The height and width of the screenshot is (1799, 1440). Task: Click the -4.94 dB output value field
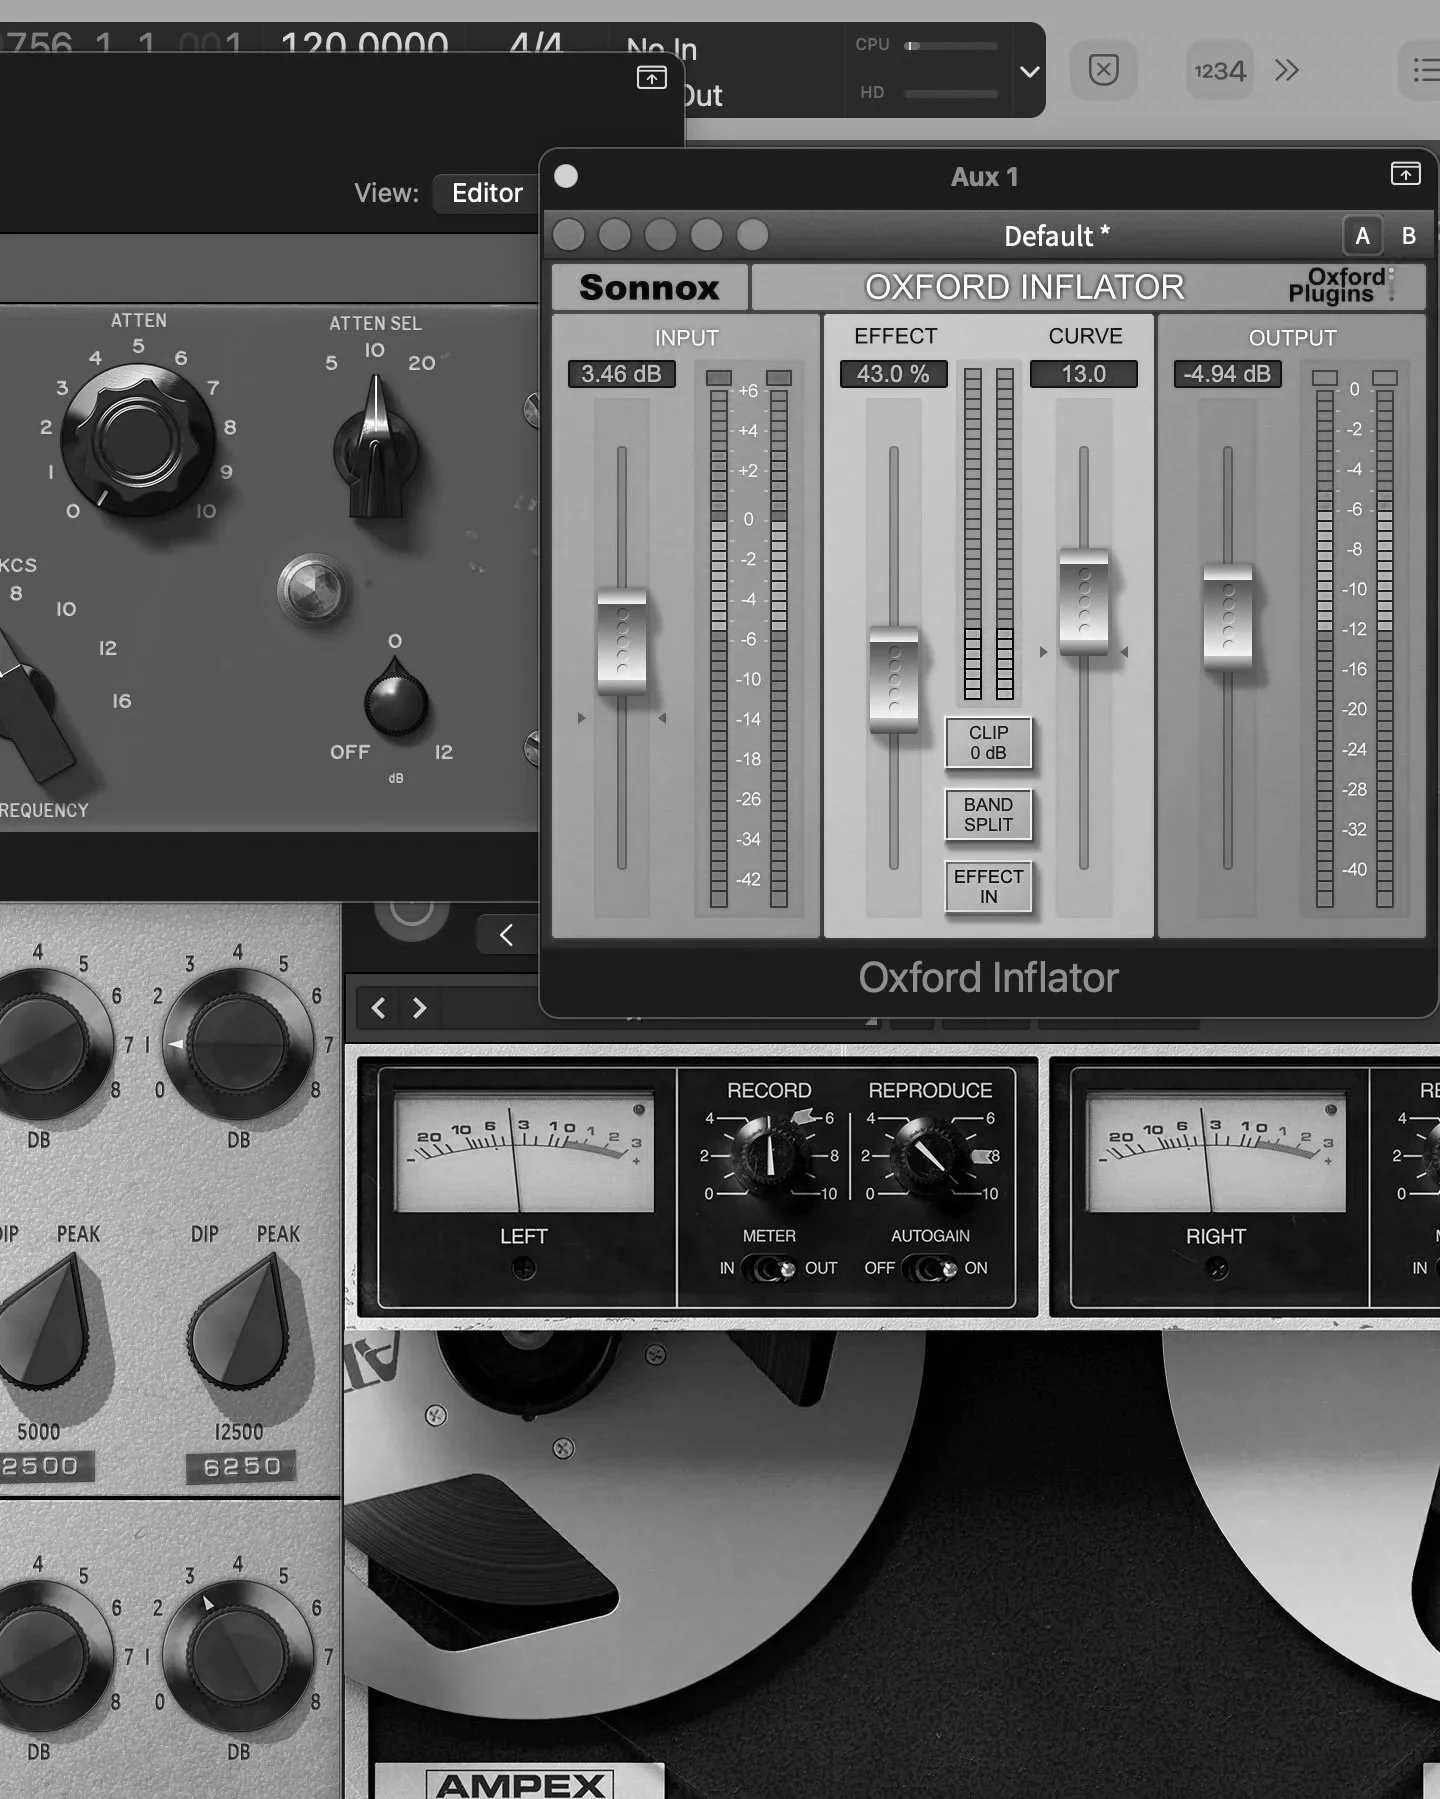click(x=1227, y=374)
